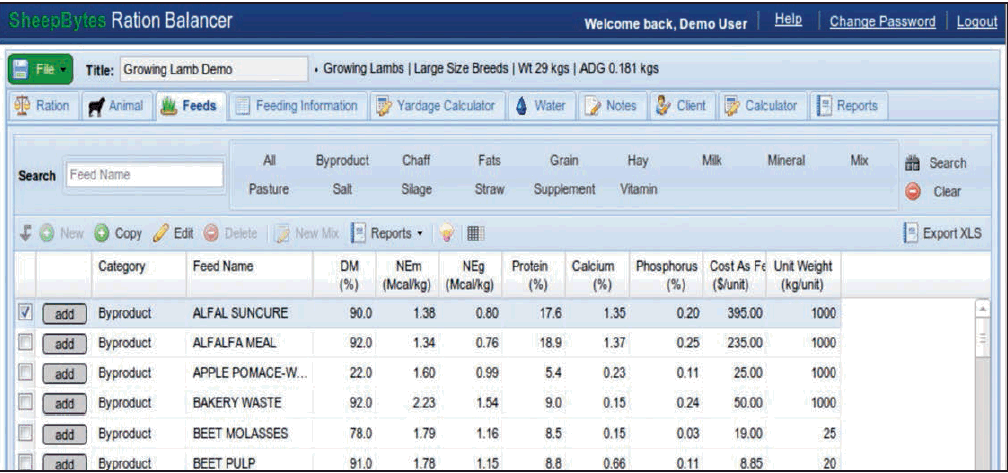Image resolution: width=1008 pixels, height=473 pixels.
Task: Filter feeds by Mineral
Action: click(x=786, y=161)
